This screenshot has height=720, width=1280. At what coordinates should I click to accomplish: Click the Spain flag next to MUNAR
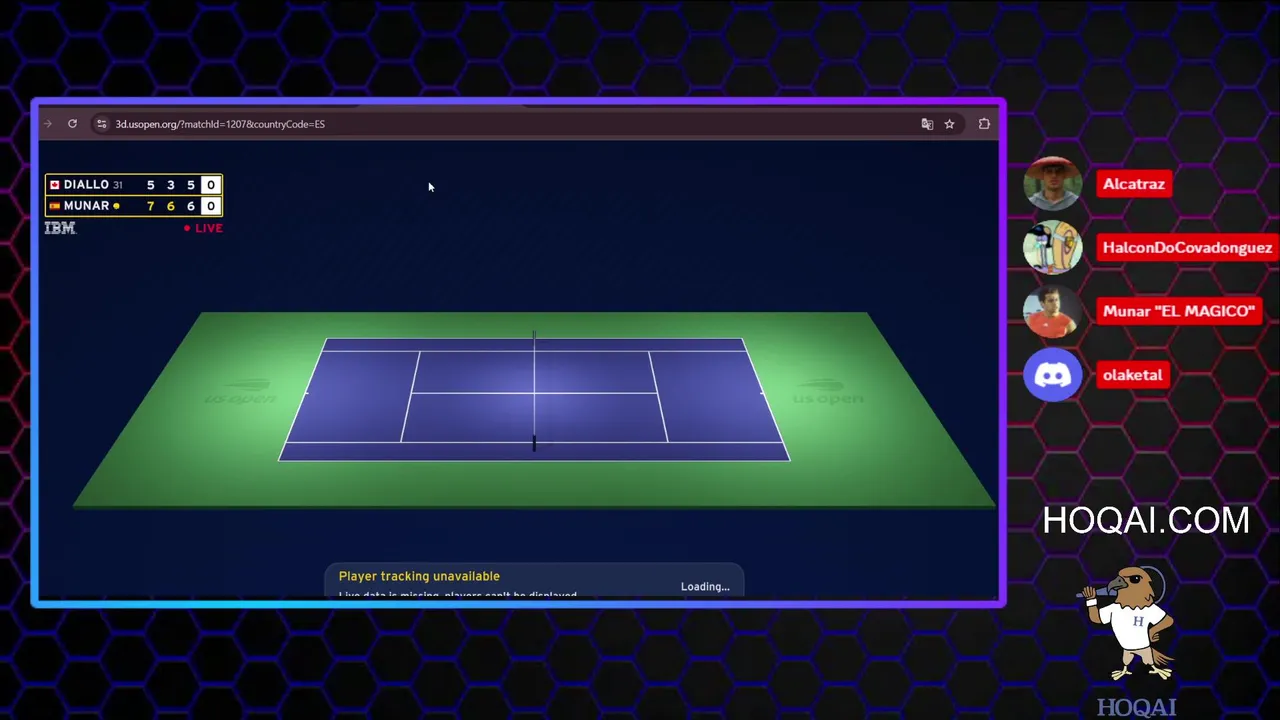point(54,206)
